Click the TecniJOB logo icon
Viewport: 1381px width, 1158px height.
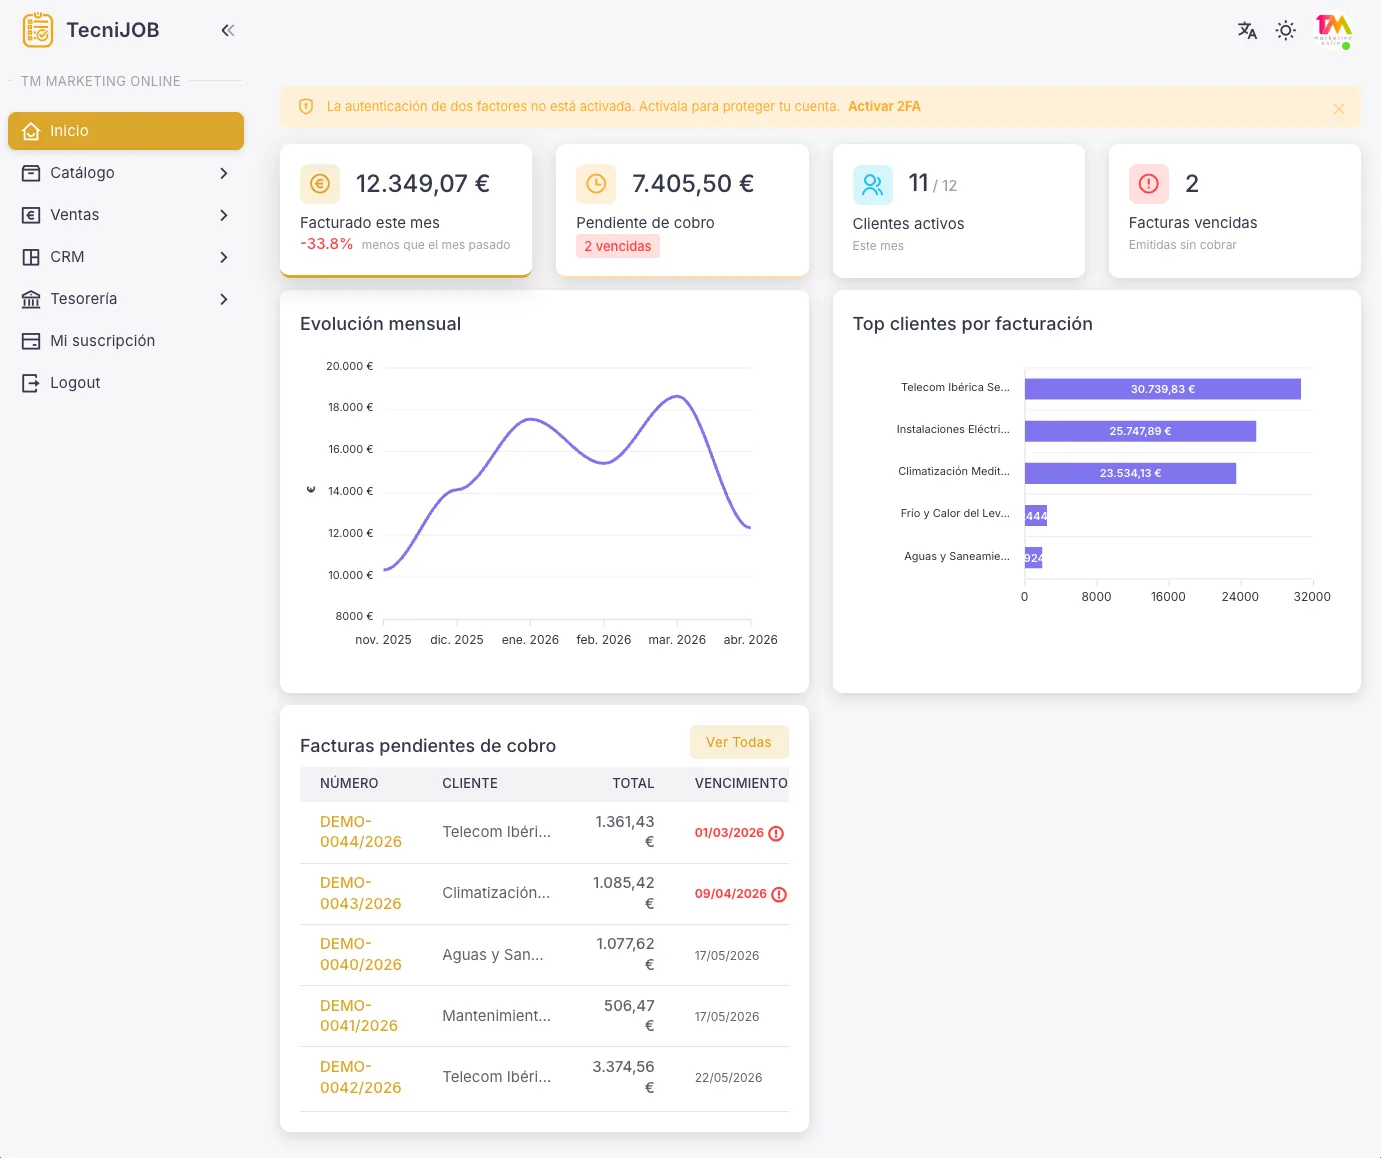pyautogui.click(x=38, y=30)
